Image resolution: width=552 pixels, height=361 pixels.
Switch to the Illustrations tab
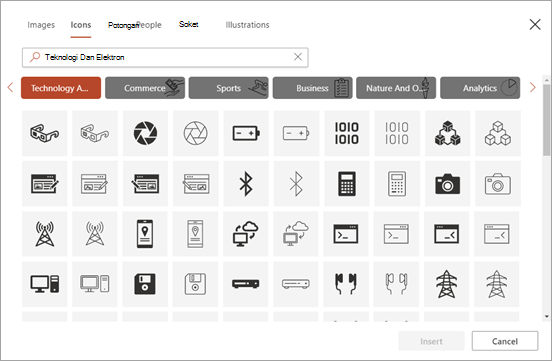pos(247,25)
